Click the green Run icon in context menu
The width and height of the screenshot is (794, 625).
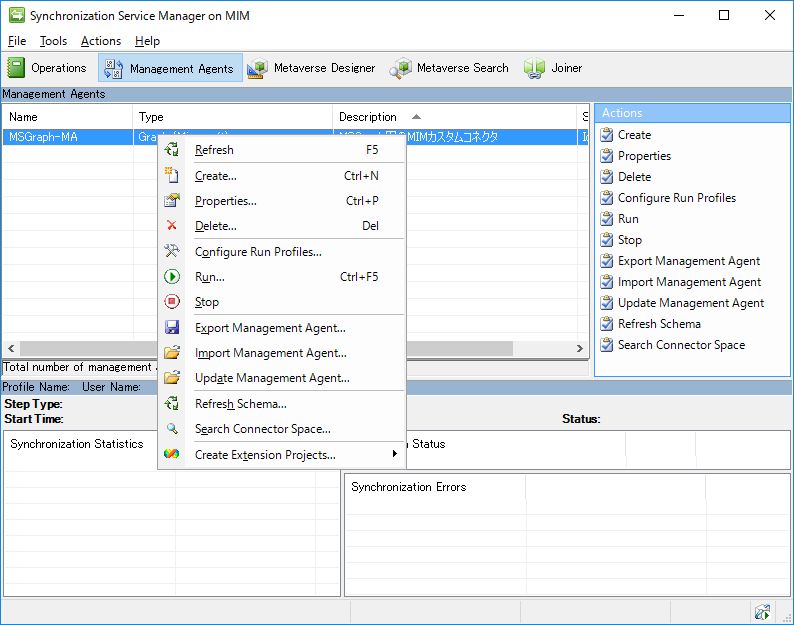172,277
